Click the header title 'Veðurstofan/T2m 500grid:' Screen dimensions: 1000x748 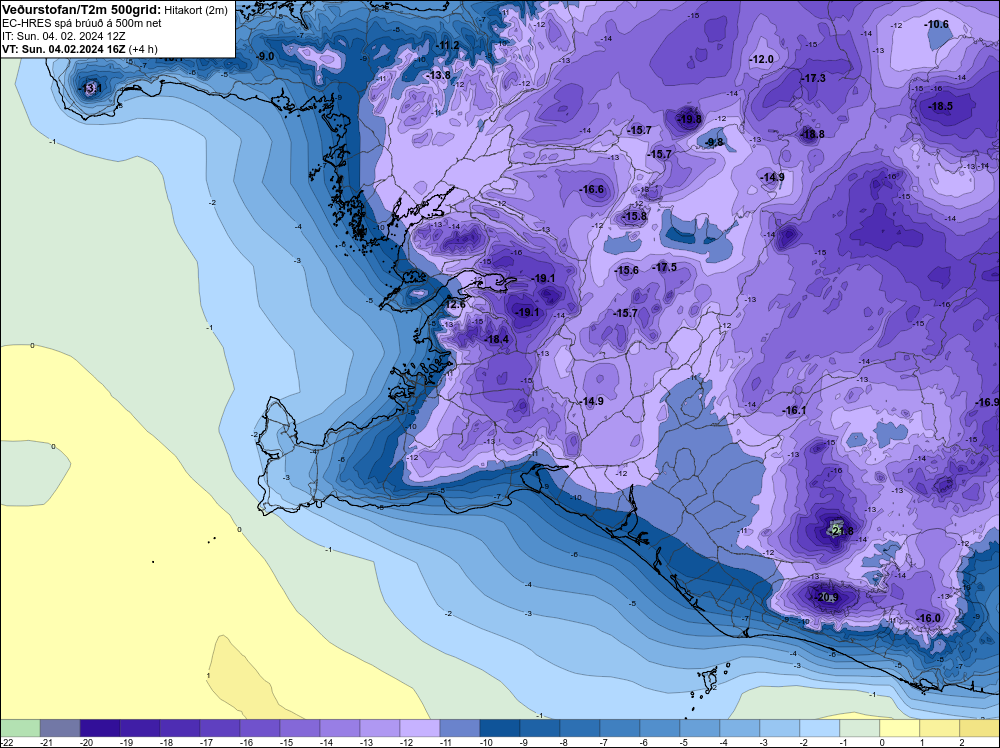coord(81,9)
